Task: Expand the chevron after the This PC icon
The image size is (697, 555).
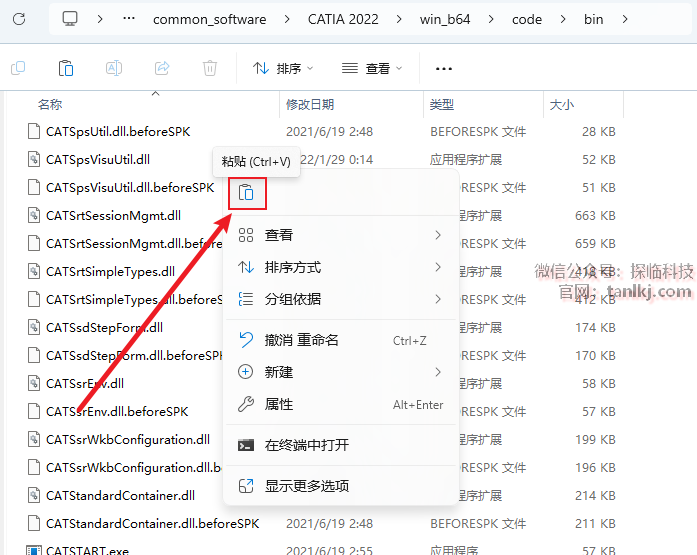Action: click(100, 19)
